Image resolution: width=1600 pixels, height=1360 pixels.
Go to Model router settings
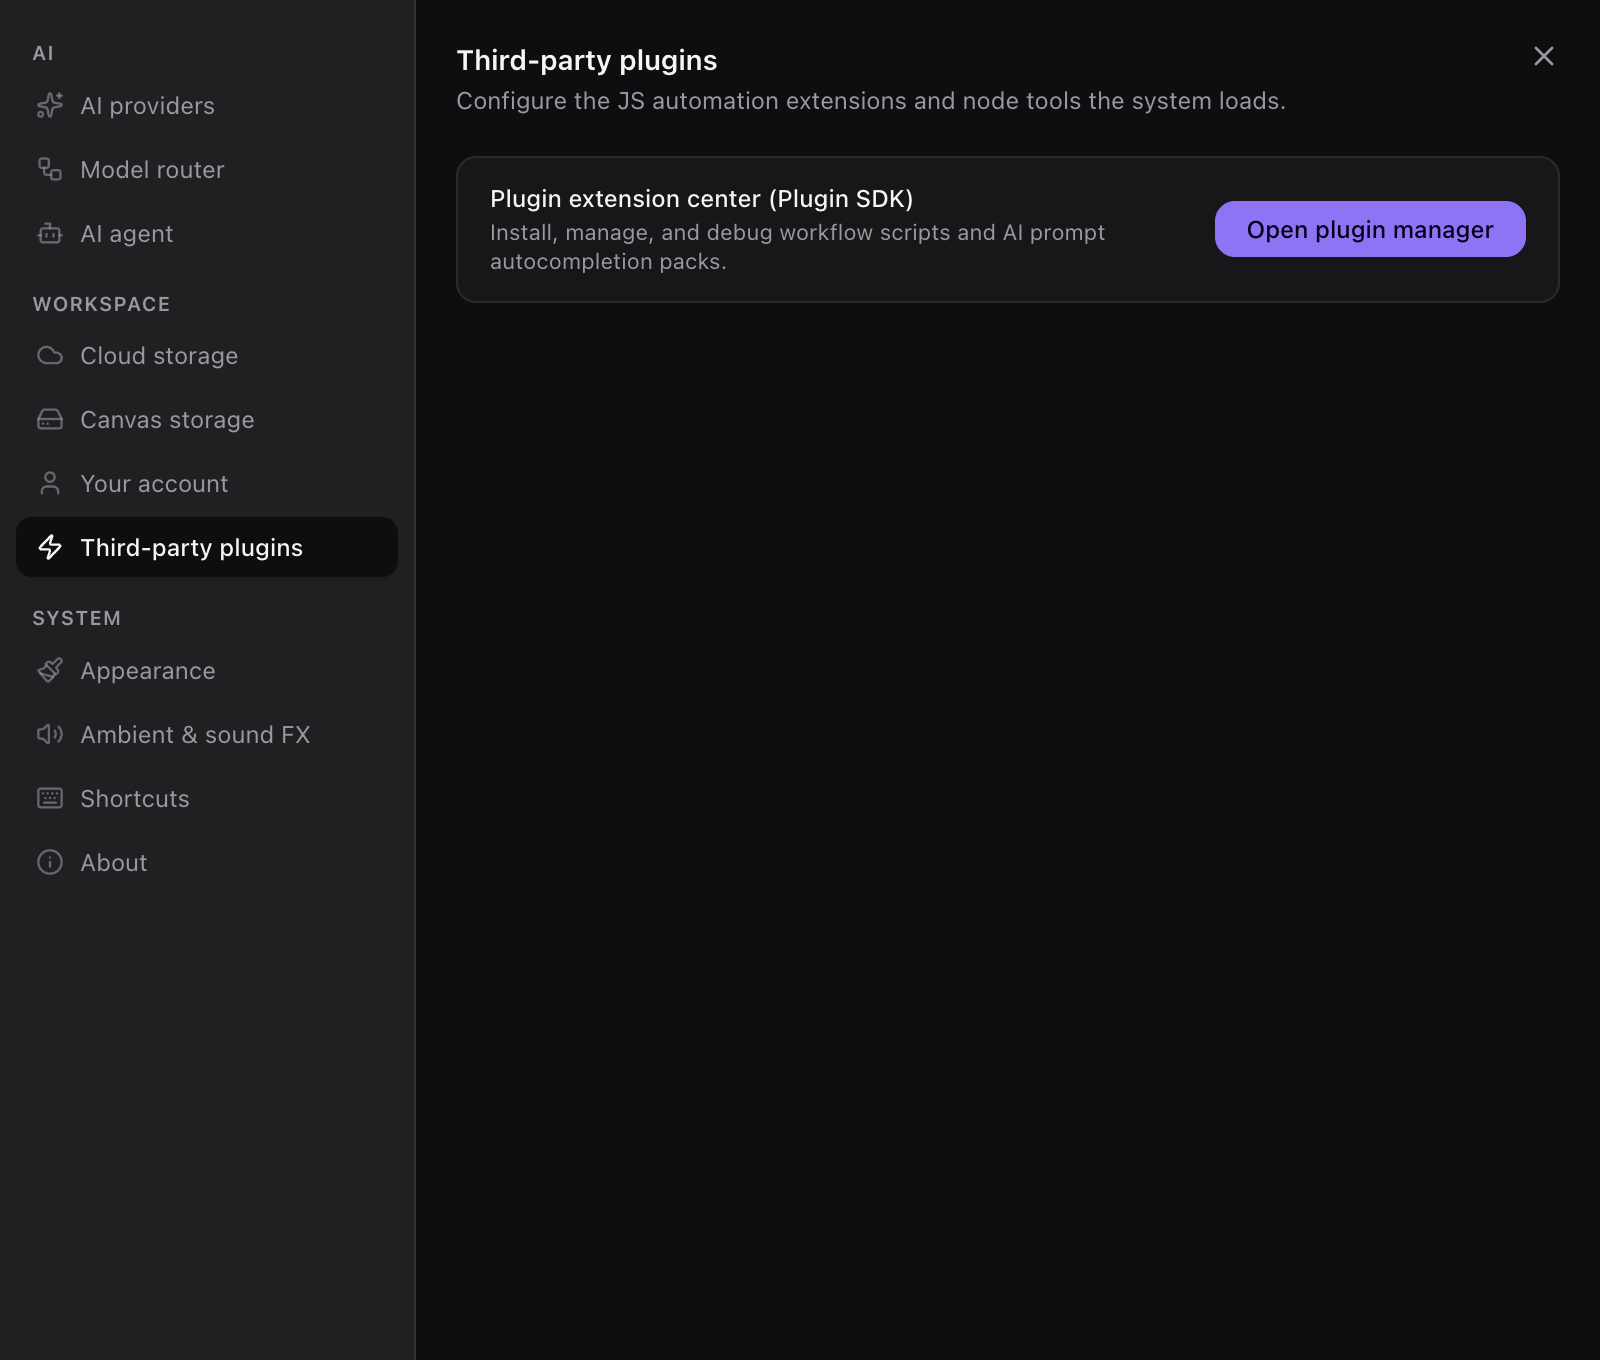point(207,169)
